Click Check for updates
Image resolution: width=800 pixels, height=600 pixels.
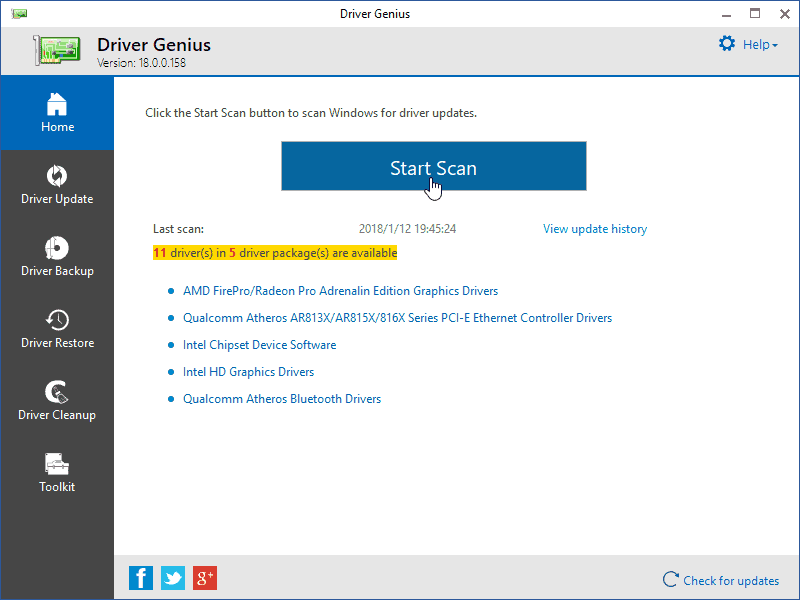pyautogui.click(x=730, y=580)
